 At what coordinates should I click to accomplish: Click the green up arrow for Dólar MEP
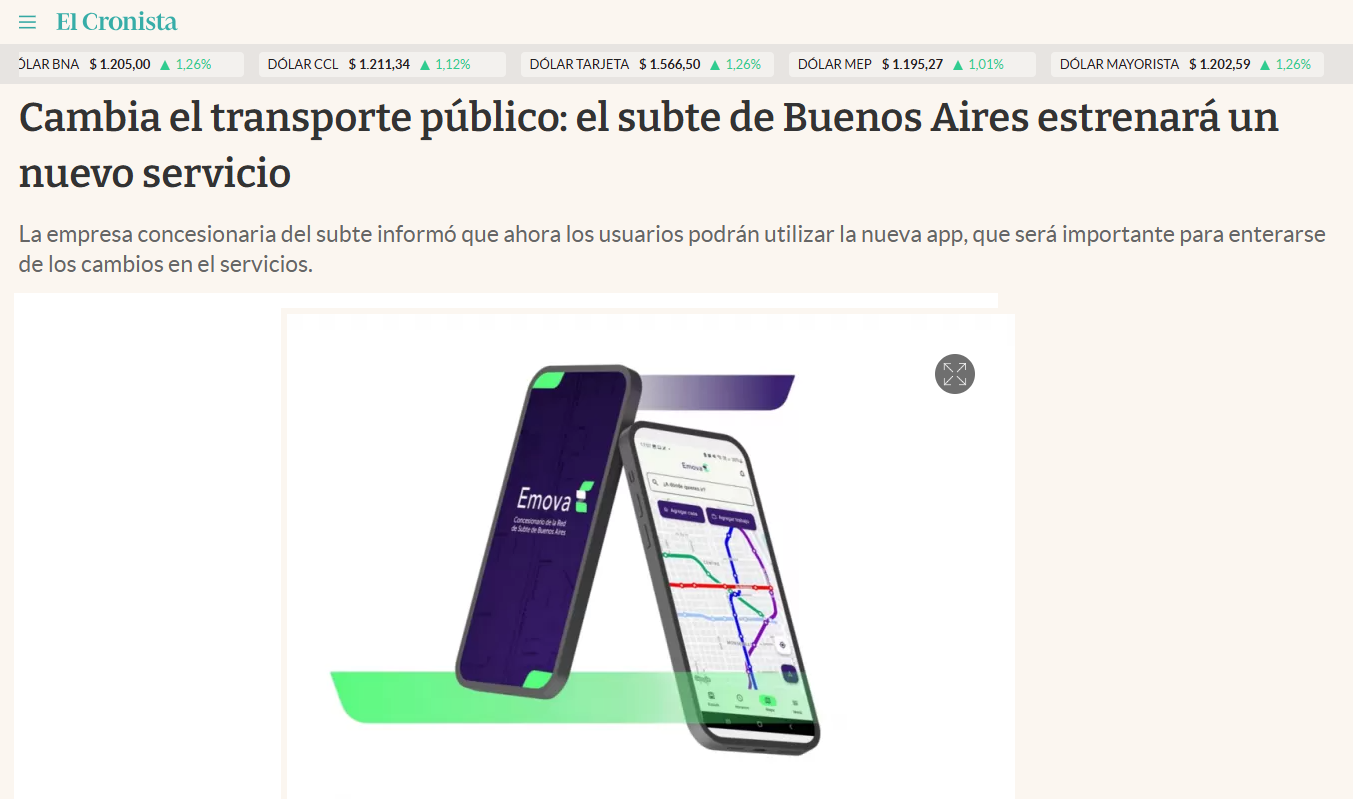958,65
